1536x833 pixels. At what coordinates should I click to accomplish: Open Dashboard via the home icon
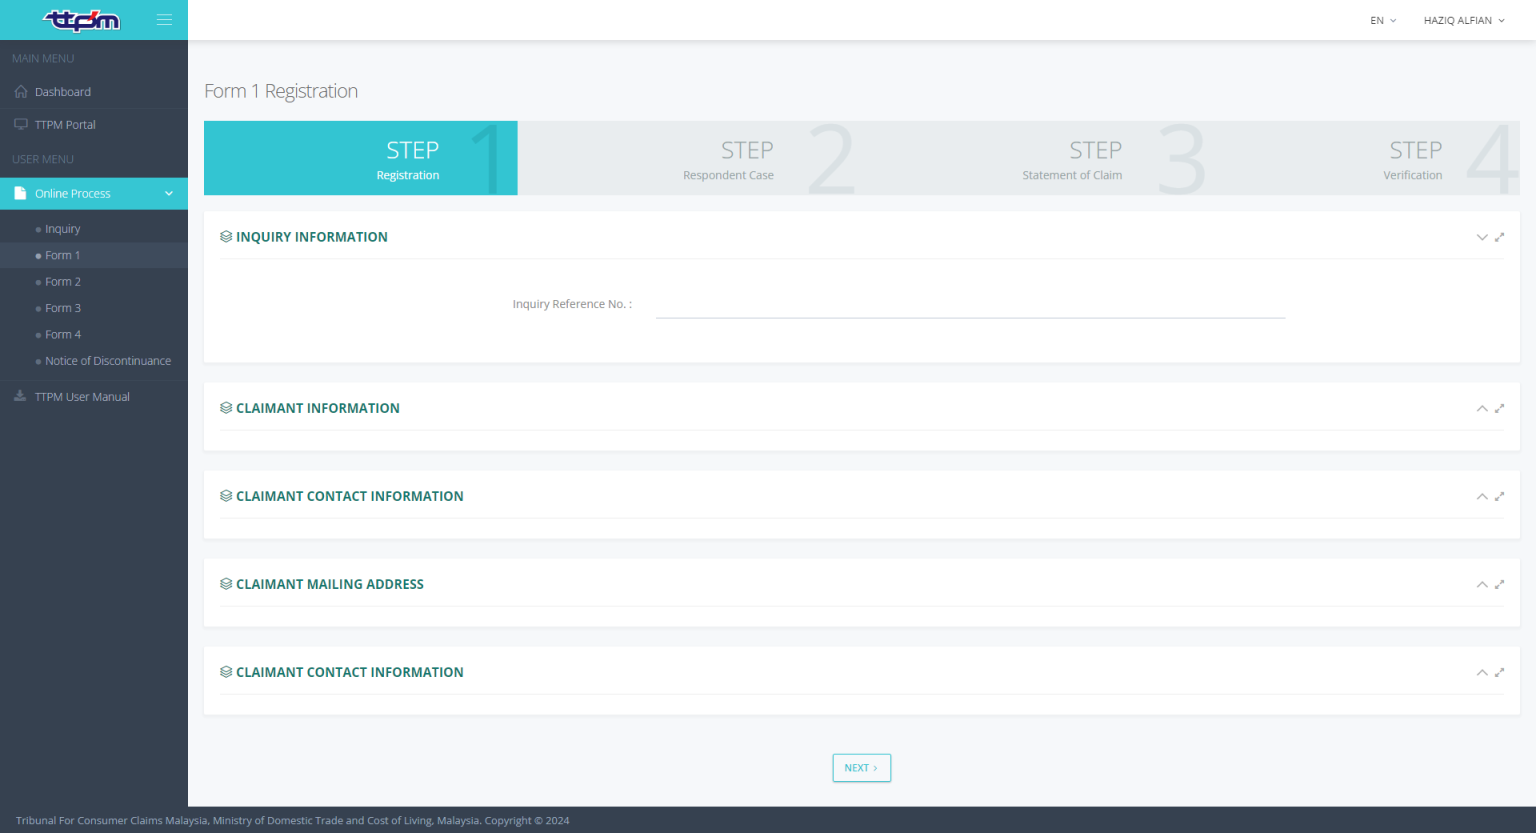tap(21, 92)
